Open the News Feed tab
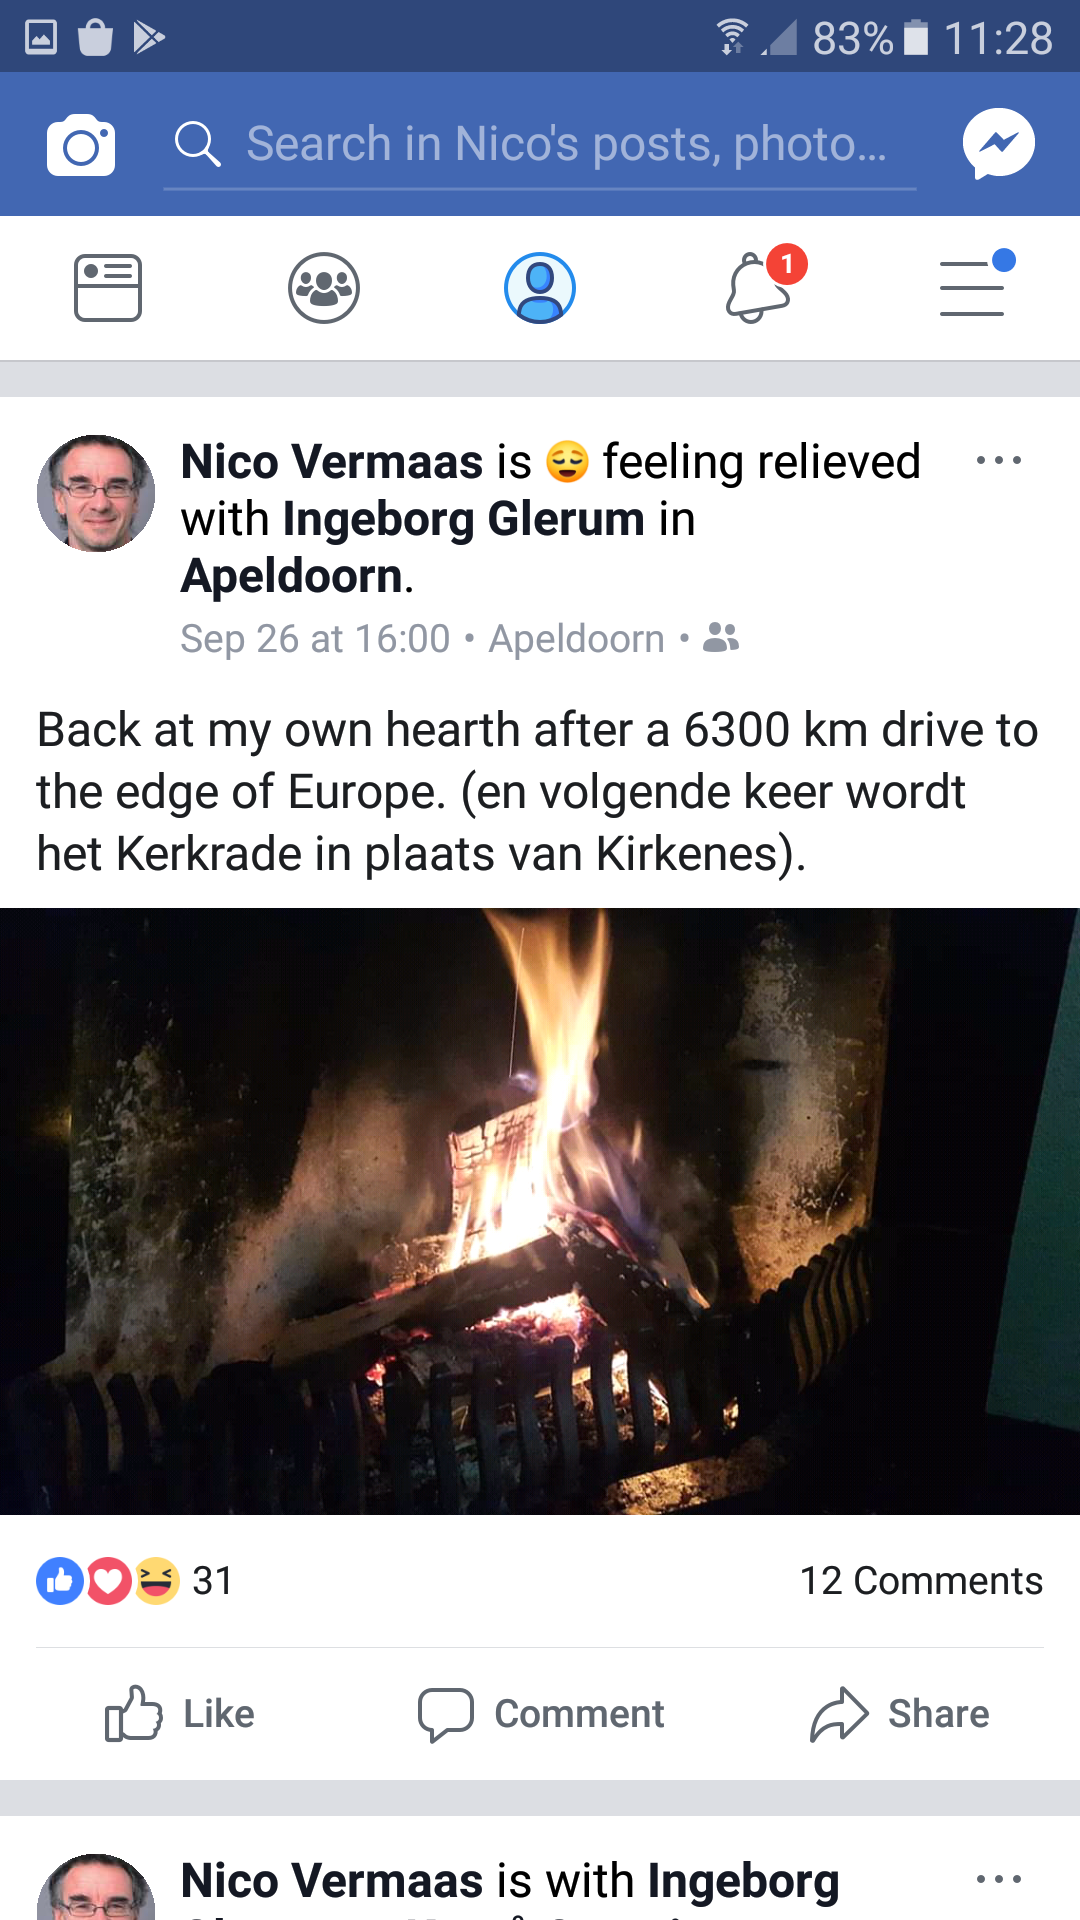 pyautogui.click(x=108, y=288)
